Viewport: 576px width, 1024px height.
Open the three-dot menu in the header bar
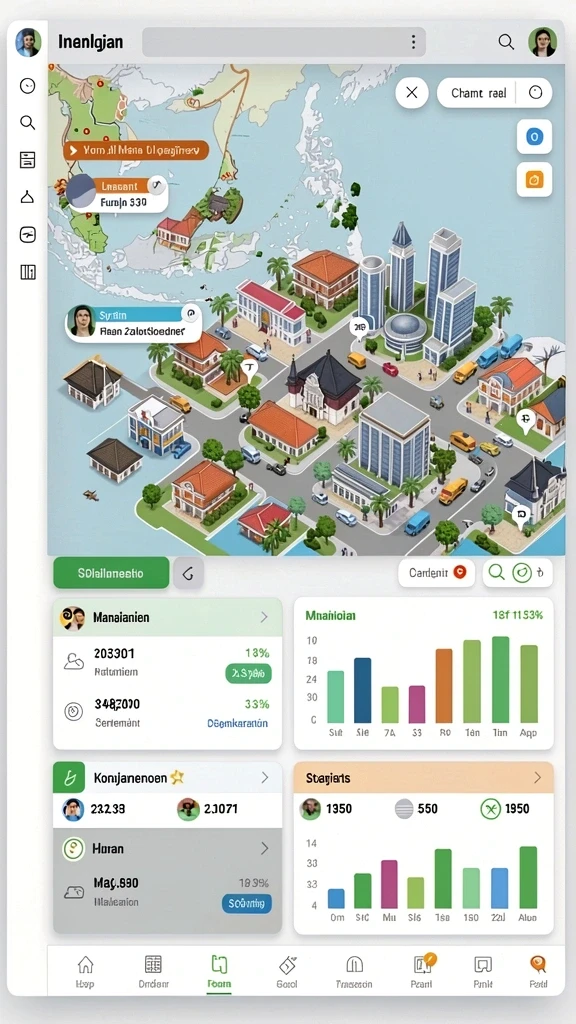click(413, 42)
